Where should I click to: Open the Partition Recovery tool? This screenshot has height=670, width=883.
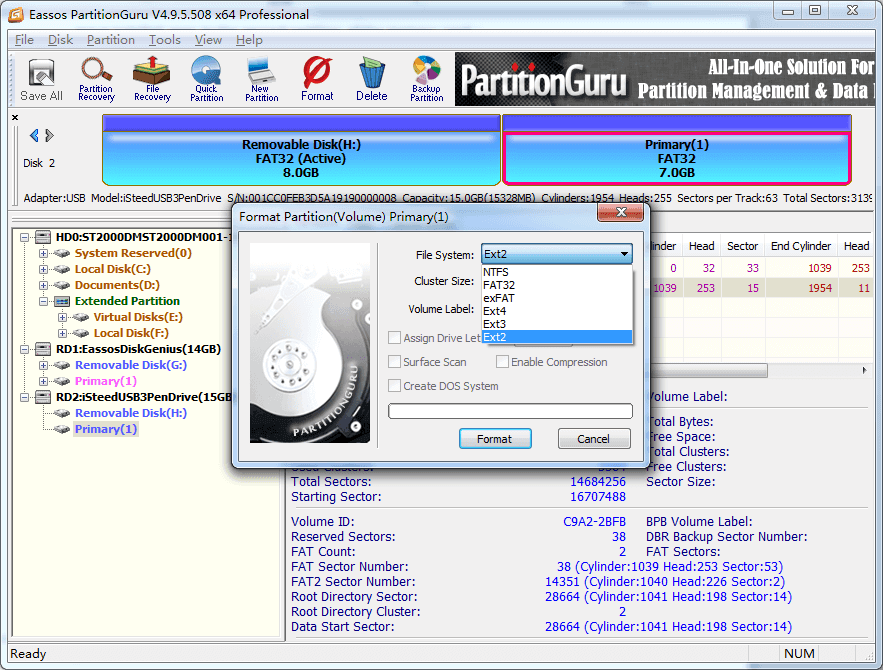point(96,79)
